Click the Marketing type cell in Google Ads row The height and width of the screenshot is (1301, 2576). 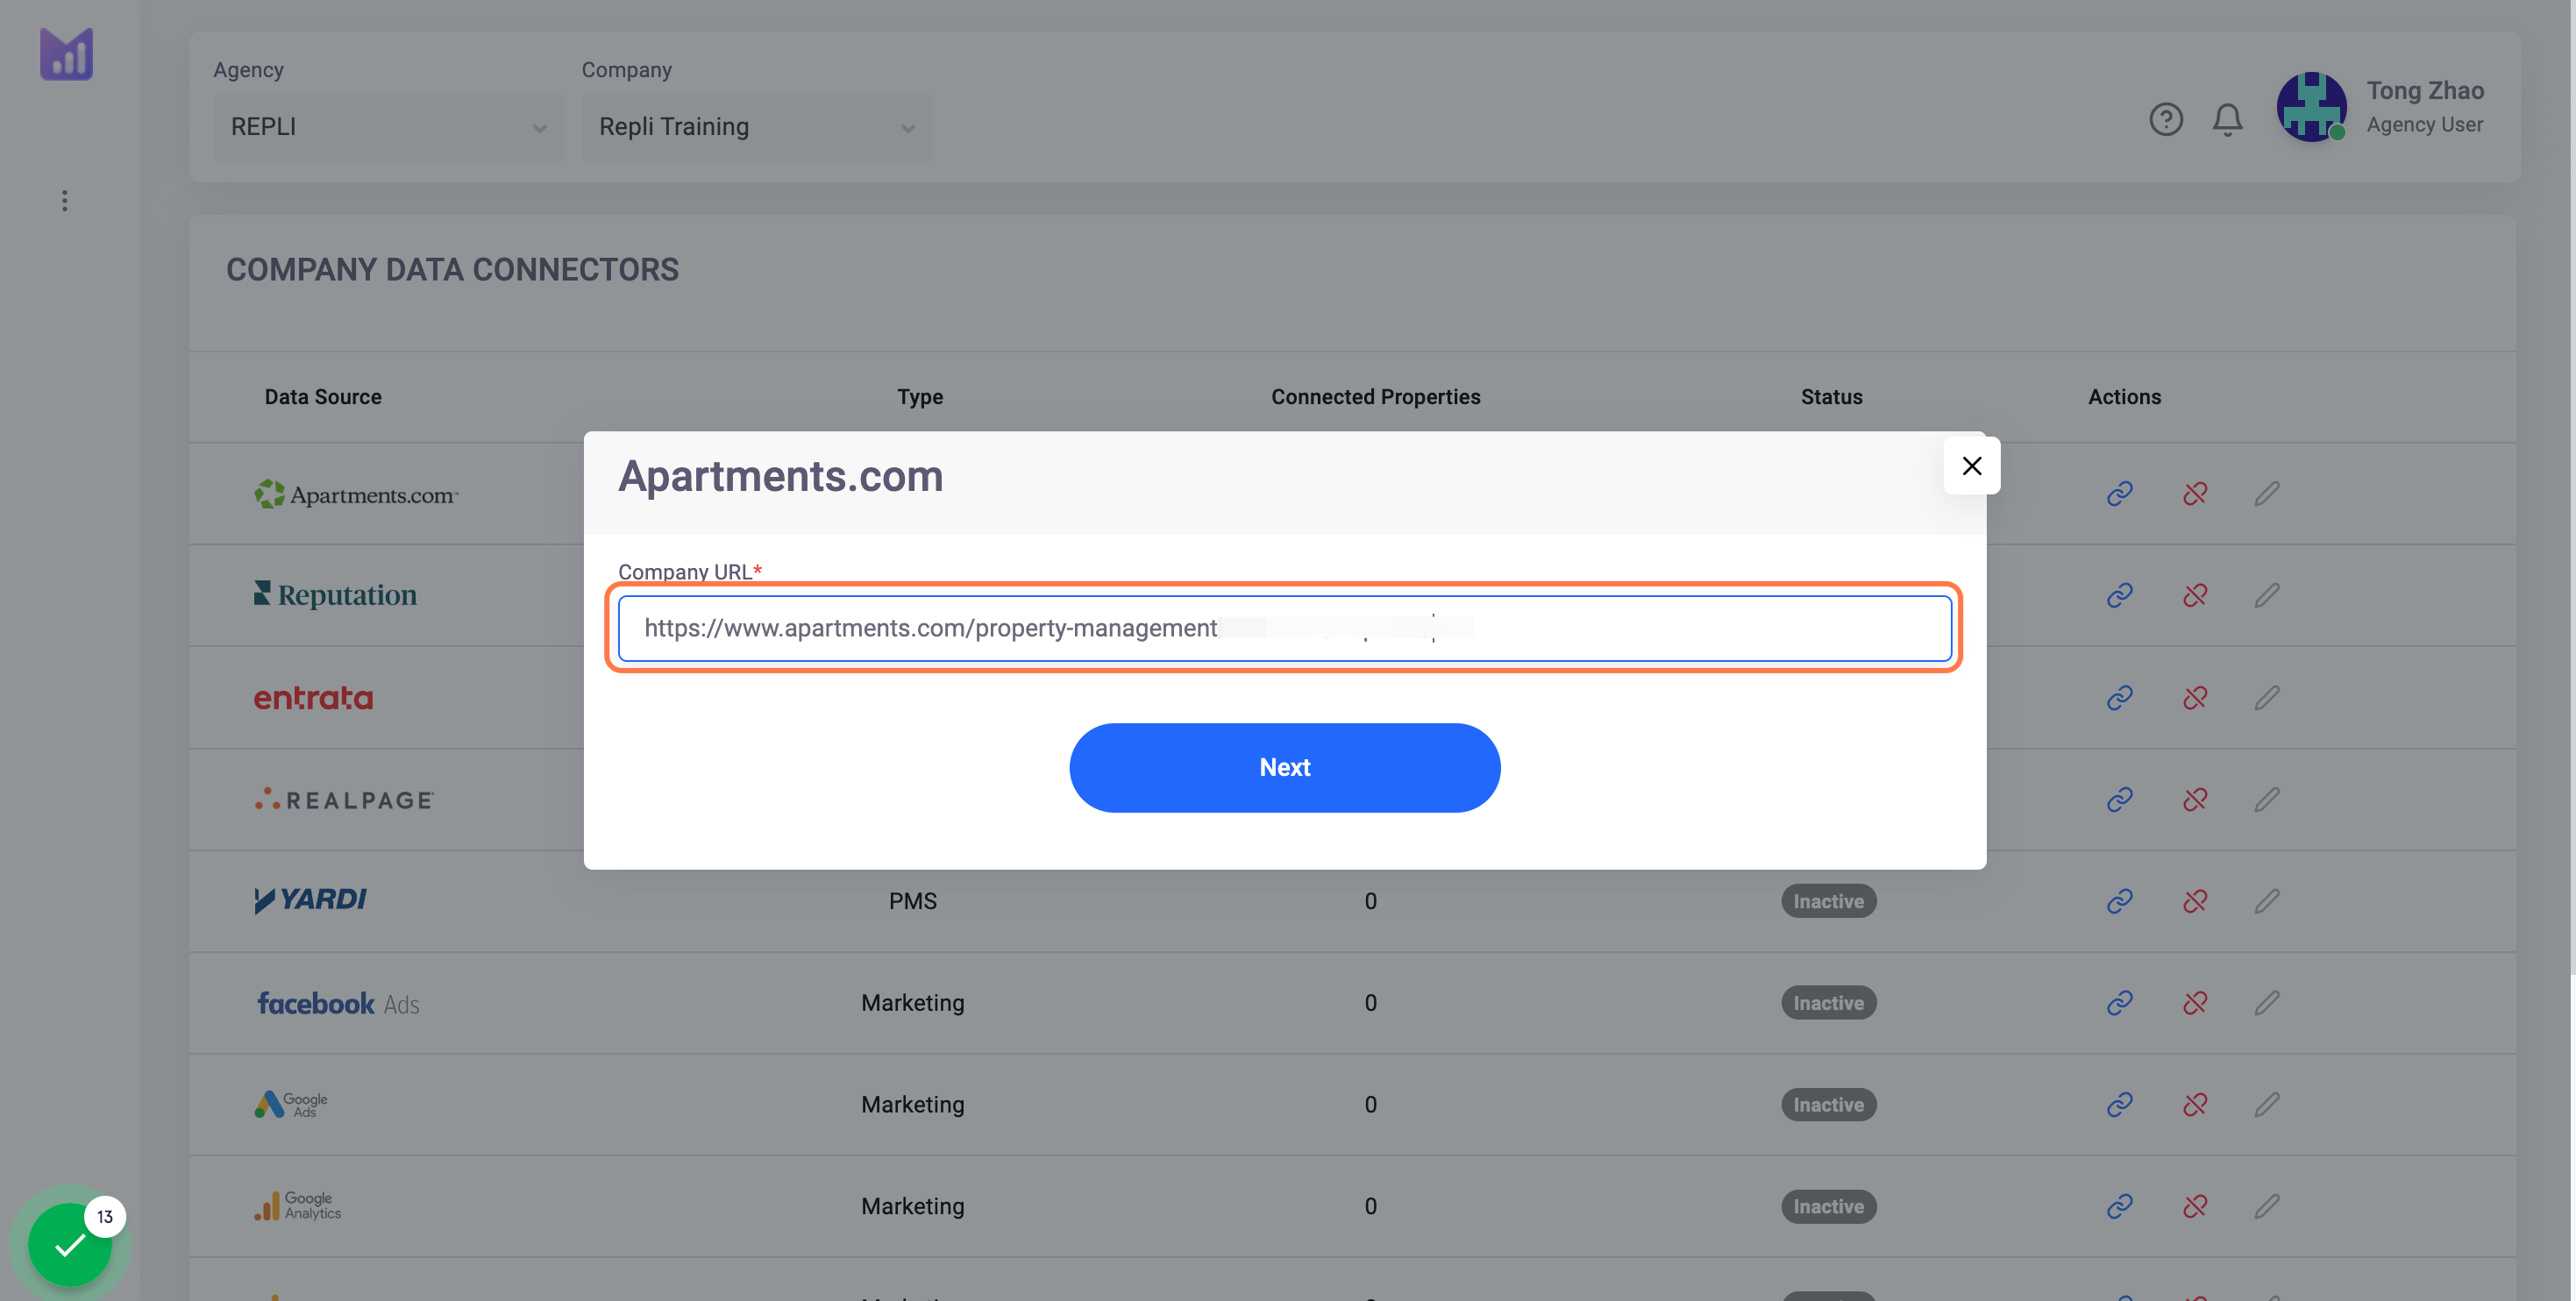click(913, 1105)
